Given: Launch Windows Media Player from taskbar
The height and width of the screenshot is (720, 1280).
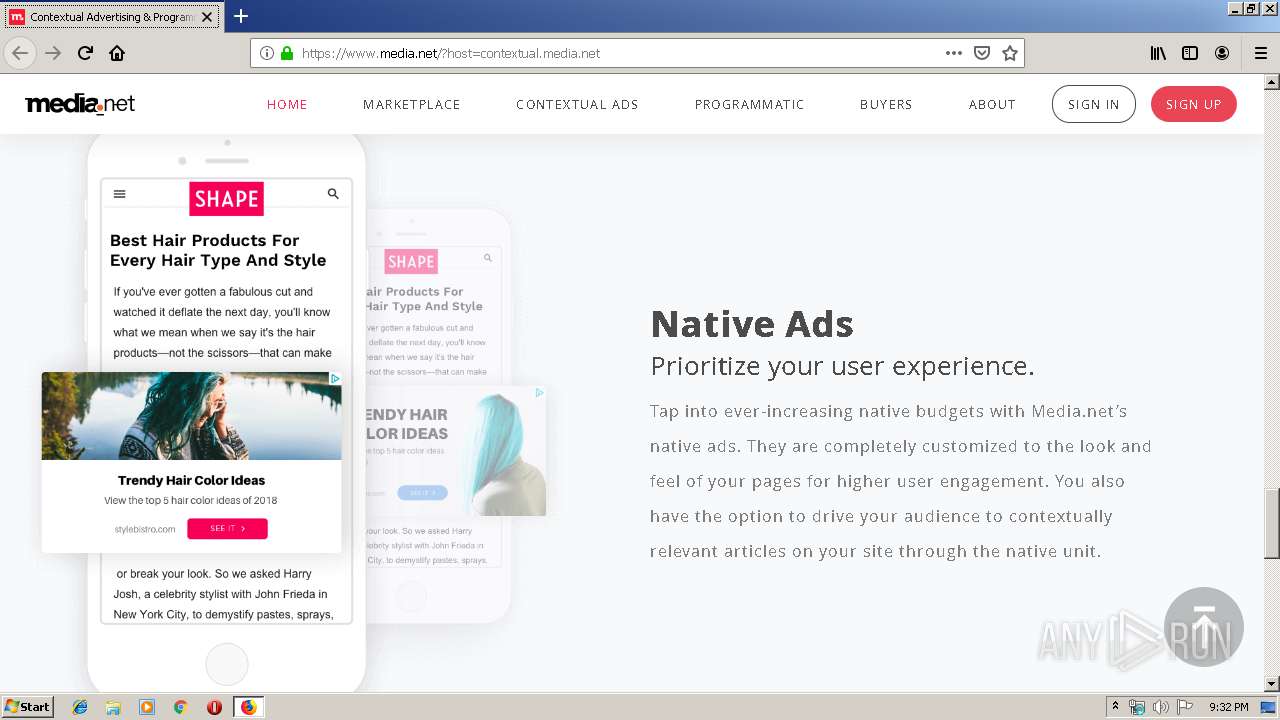Looking at the screenshot, I should click(147, 707).
